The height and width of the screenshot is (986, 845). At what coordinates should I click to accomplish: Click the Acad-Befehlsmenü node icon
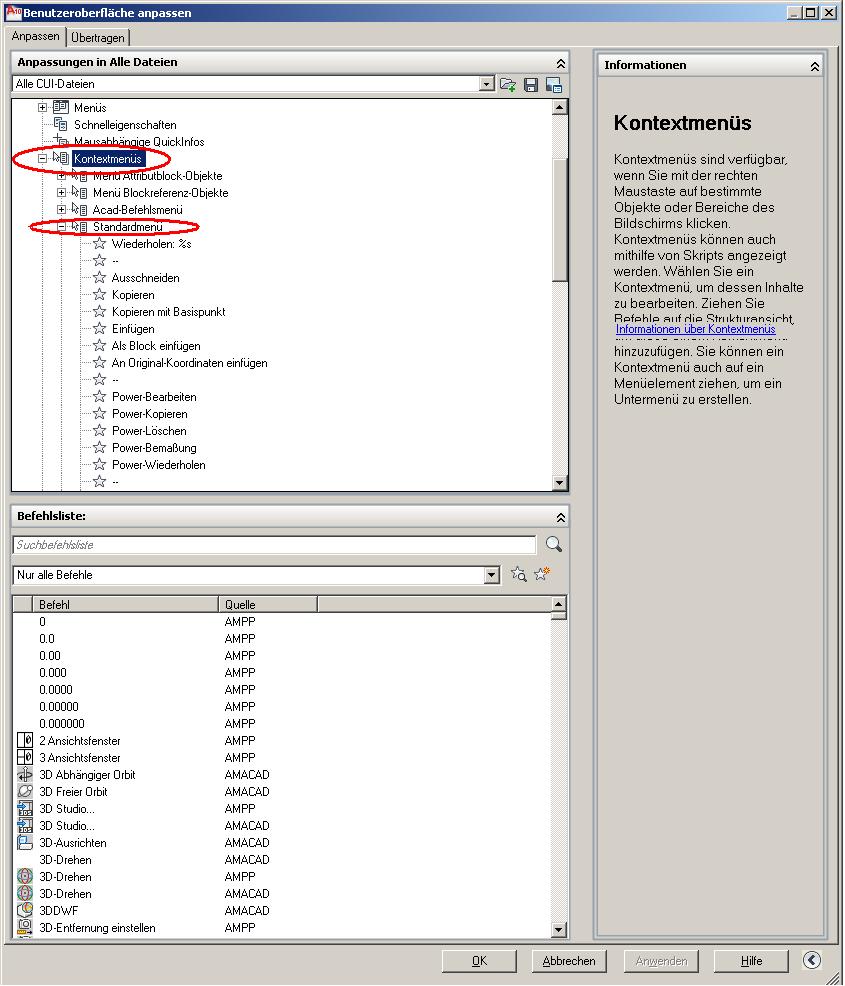[x=80, y=209]
